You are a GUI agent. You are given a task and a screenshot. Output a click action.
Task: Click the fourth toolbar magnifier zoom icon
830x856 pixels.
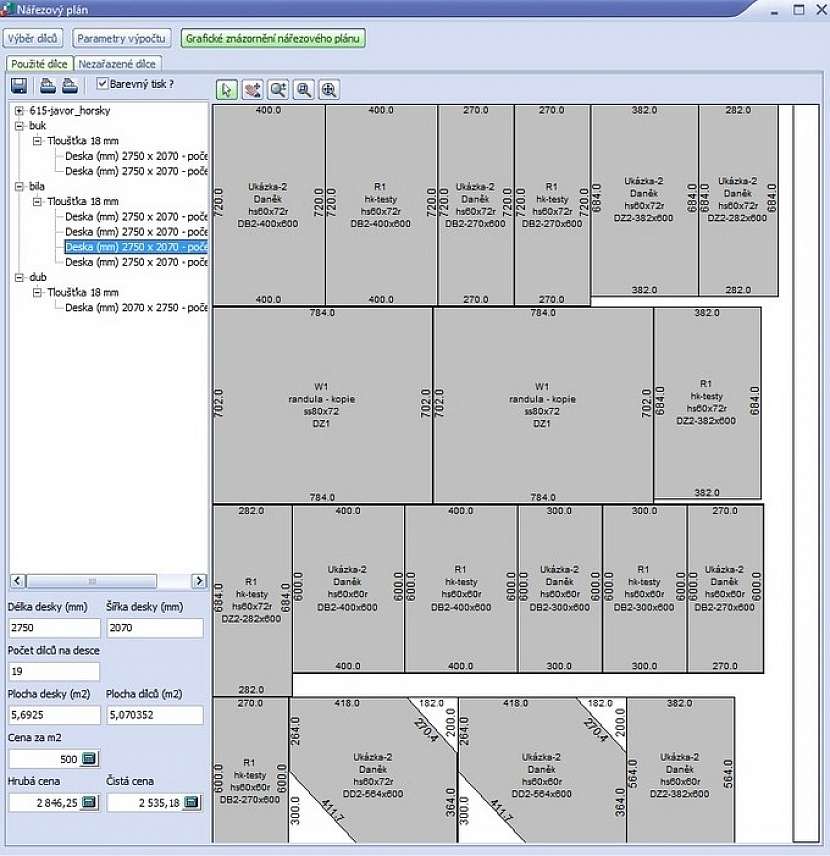(x=304, y=90)
